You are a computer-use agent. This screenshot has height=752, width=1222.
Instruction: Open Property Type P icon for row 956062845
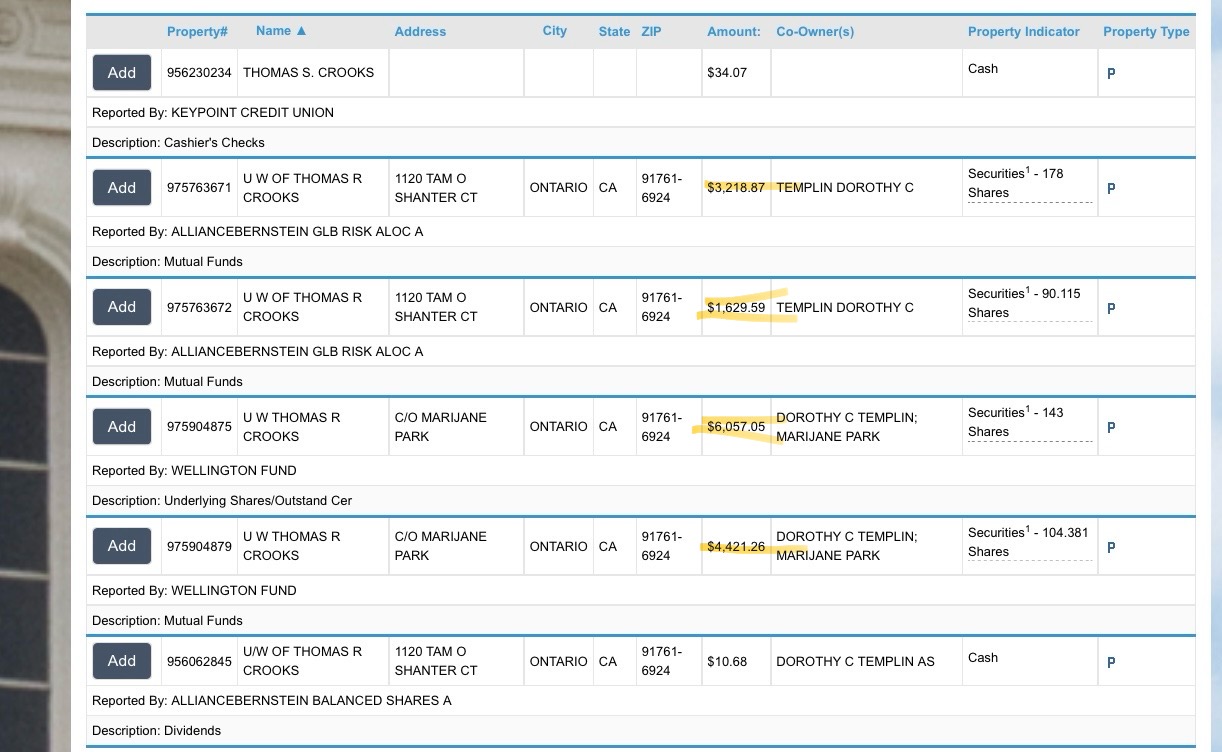pos(1111,662)
